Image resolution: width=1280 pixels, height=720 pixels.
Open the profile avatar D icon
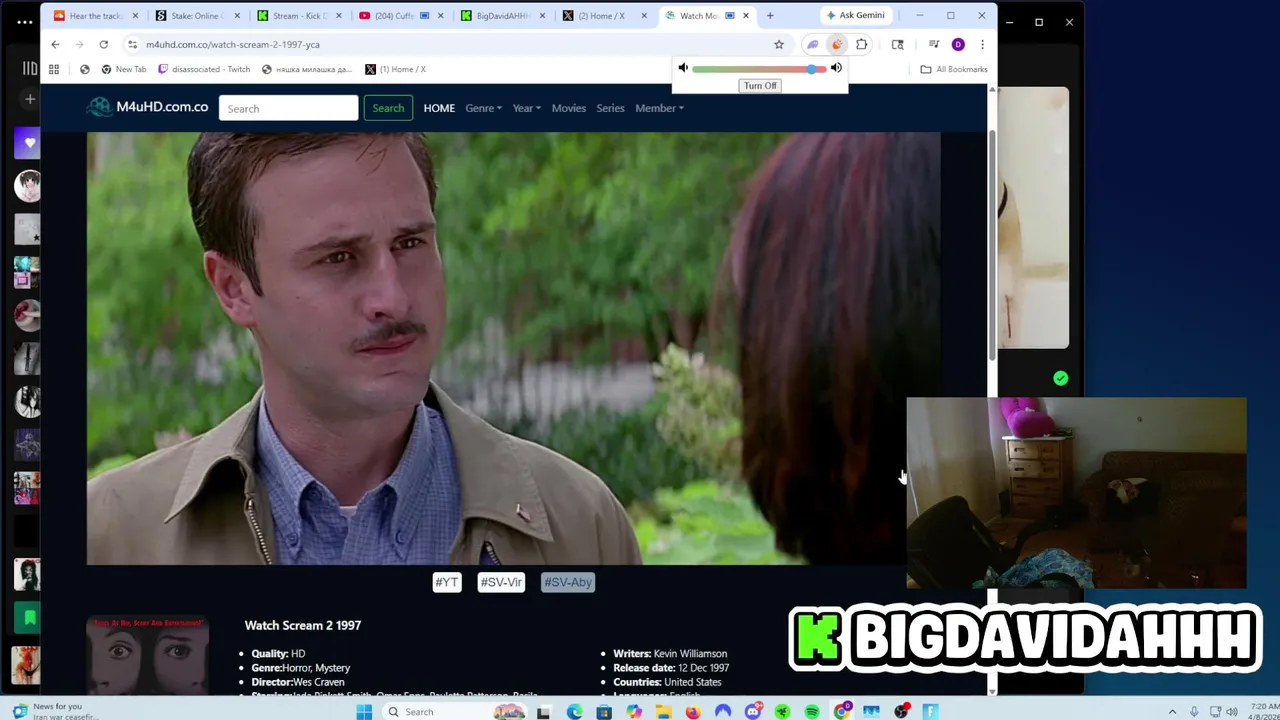pos(958,44)
